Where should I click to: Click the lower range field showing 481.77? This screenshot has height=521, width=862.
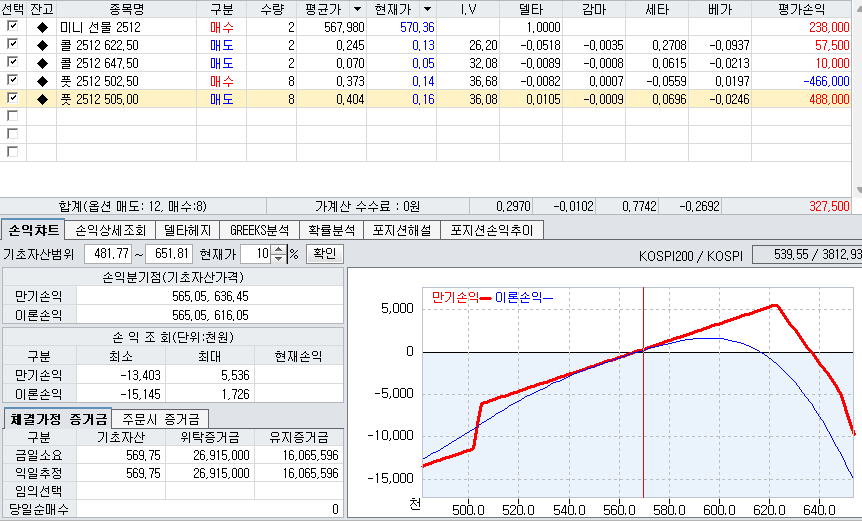[x=108, y=254]
